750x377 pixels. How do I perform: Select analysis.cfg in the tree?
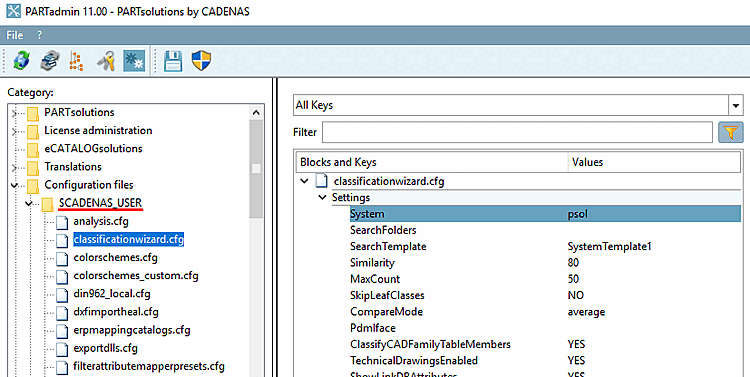tap(100, 222)
